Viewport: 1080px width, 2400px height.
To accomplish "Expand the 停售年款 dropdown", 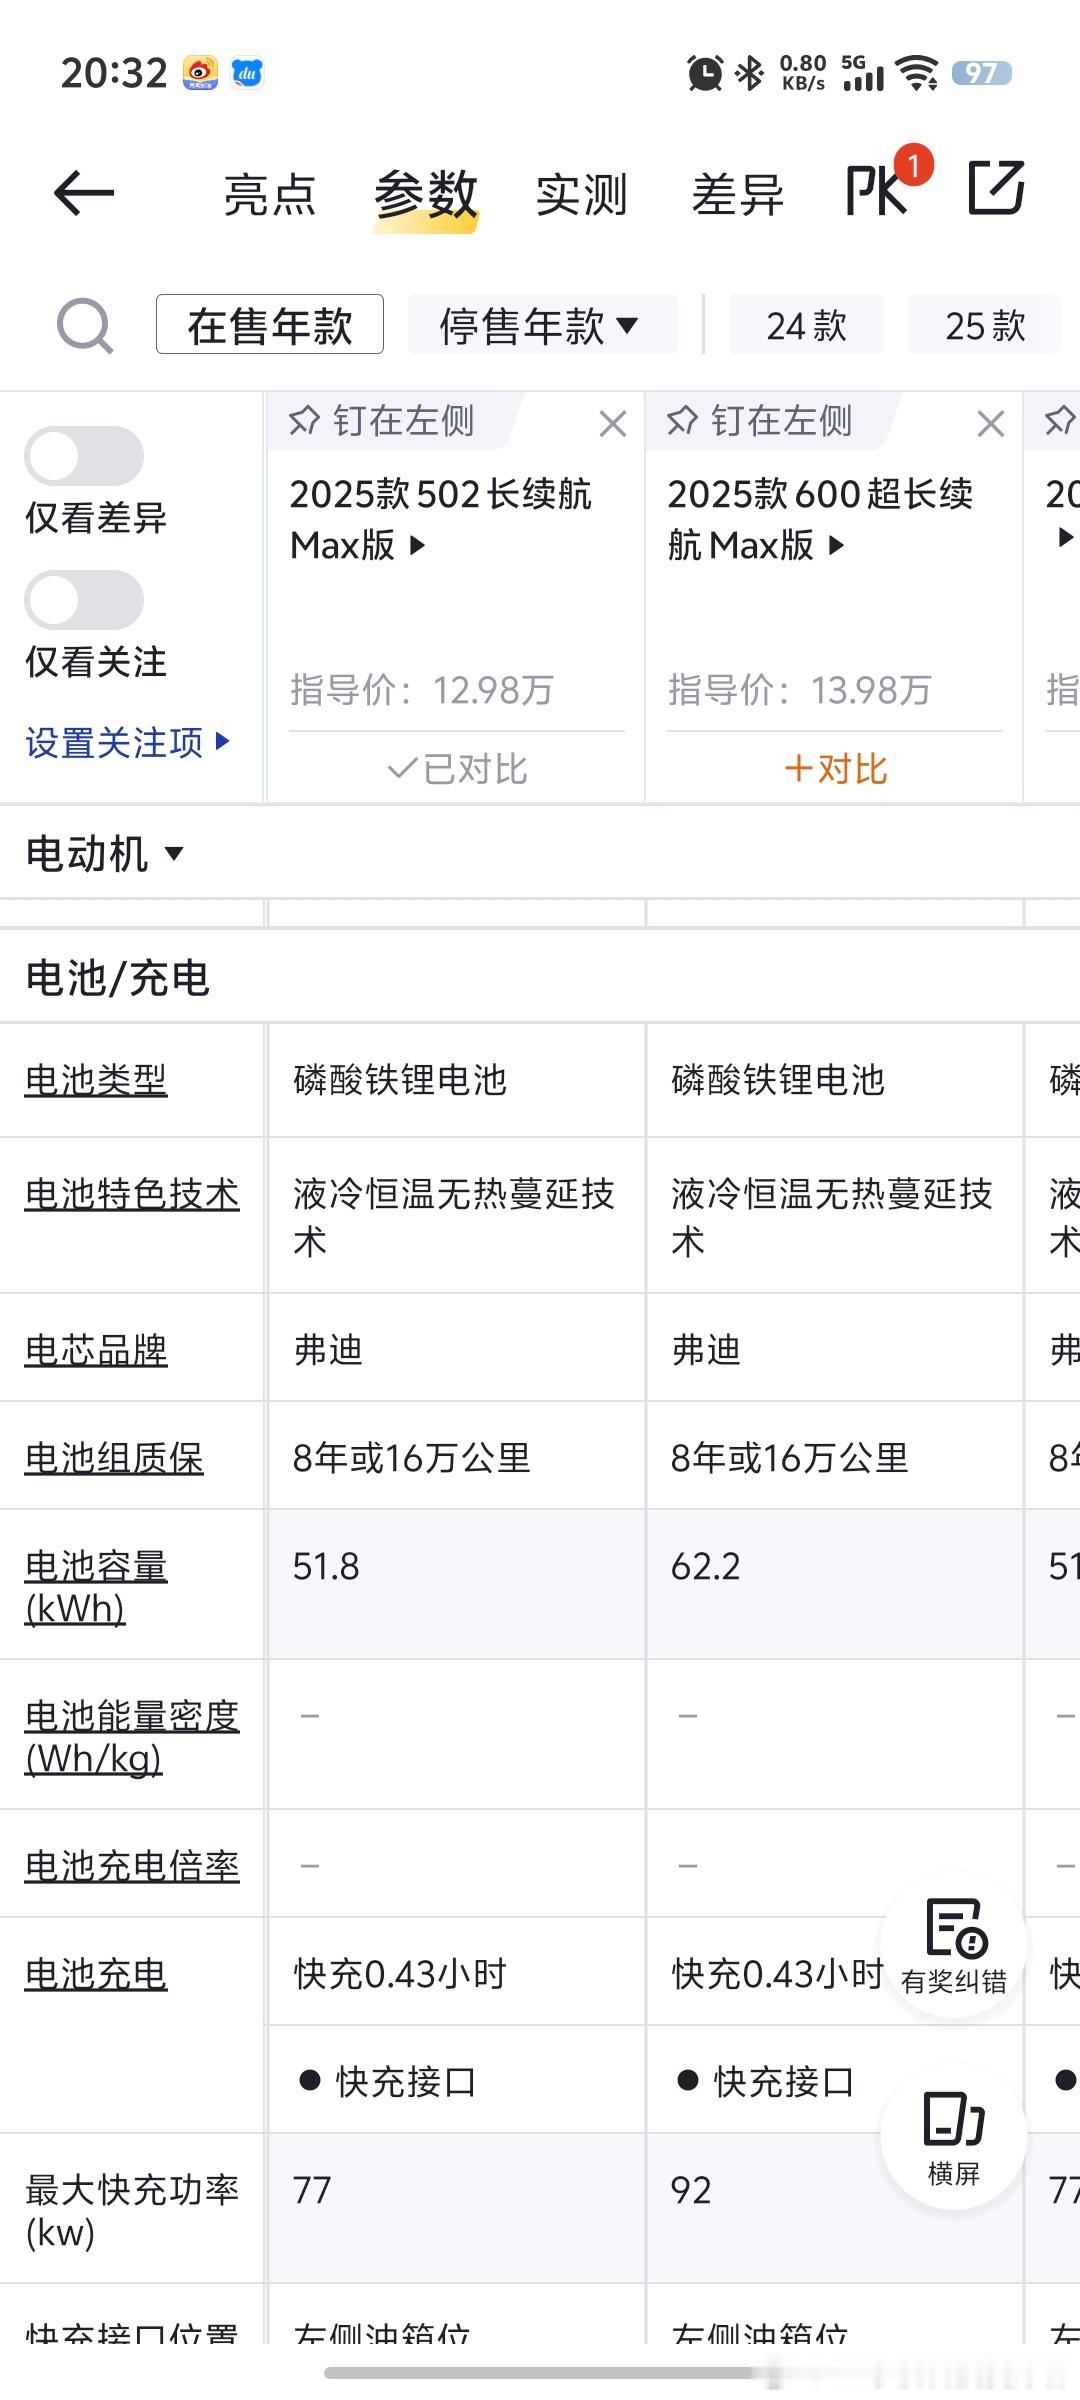I will point(542,325).
